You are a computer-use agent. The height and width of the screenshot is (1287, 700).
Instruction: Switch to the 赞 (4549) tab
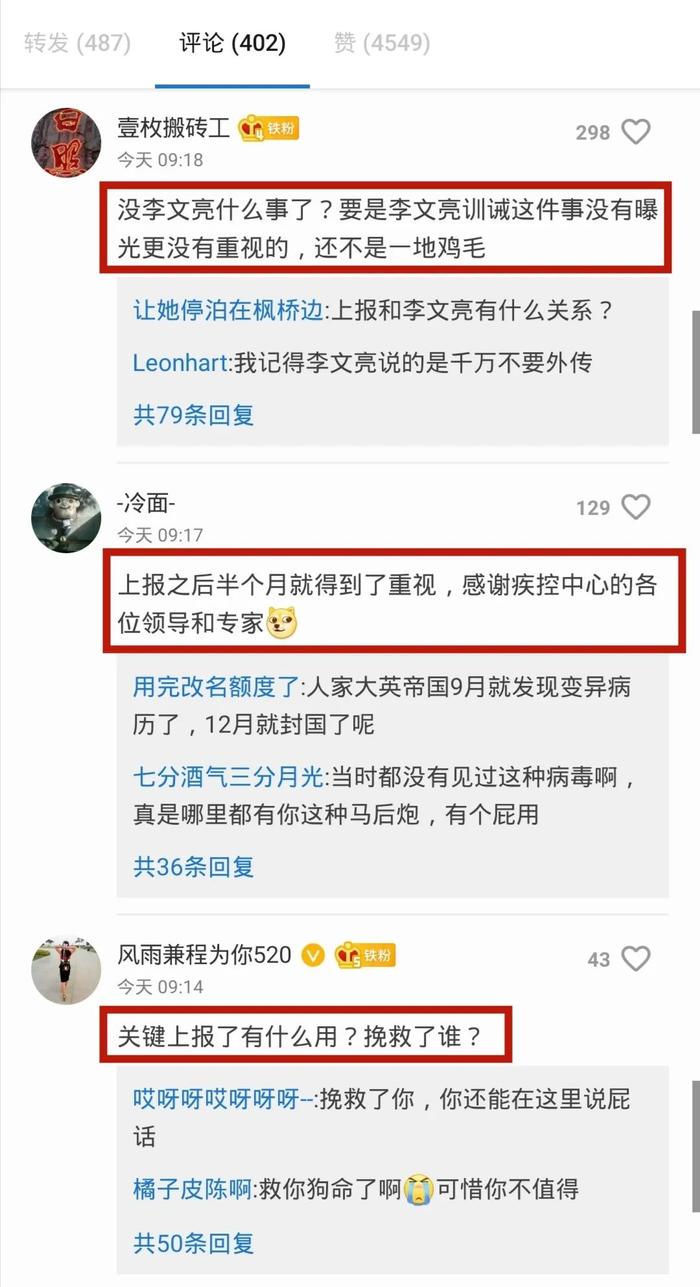coord(382,44)
